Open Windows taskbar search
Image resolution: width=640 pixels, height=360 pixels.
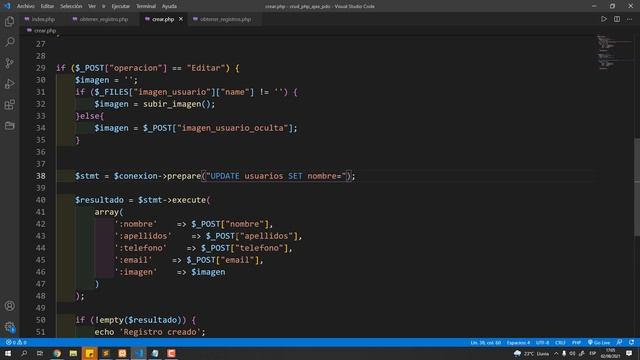coord(24,353)
